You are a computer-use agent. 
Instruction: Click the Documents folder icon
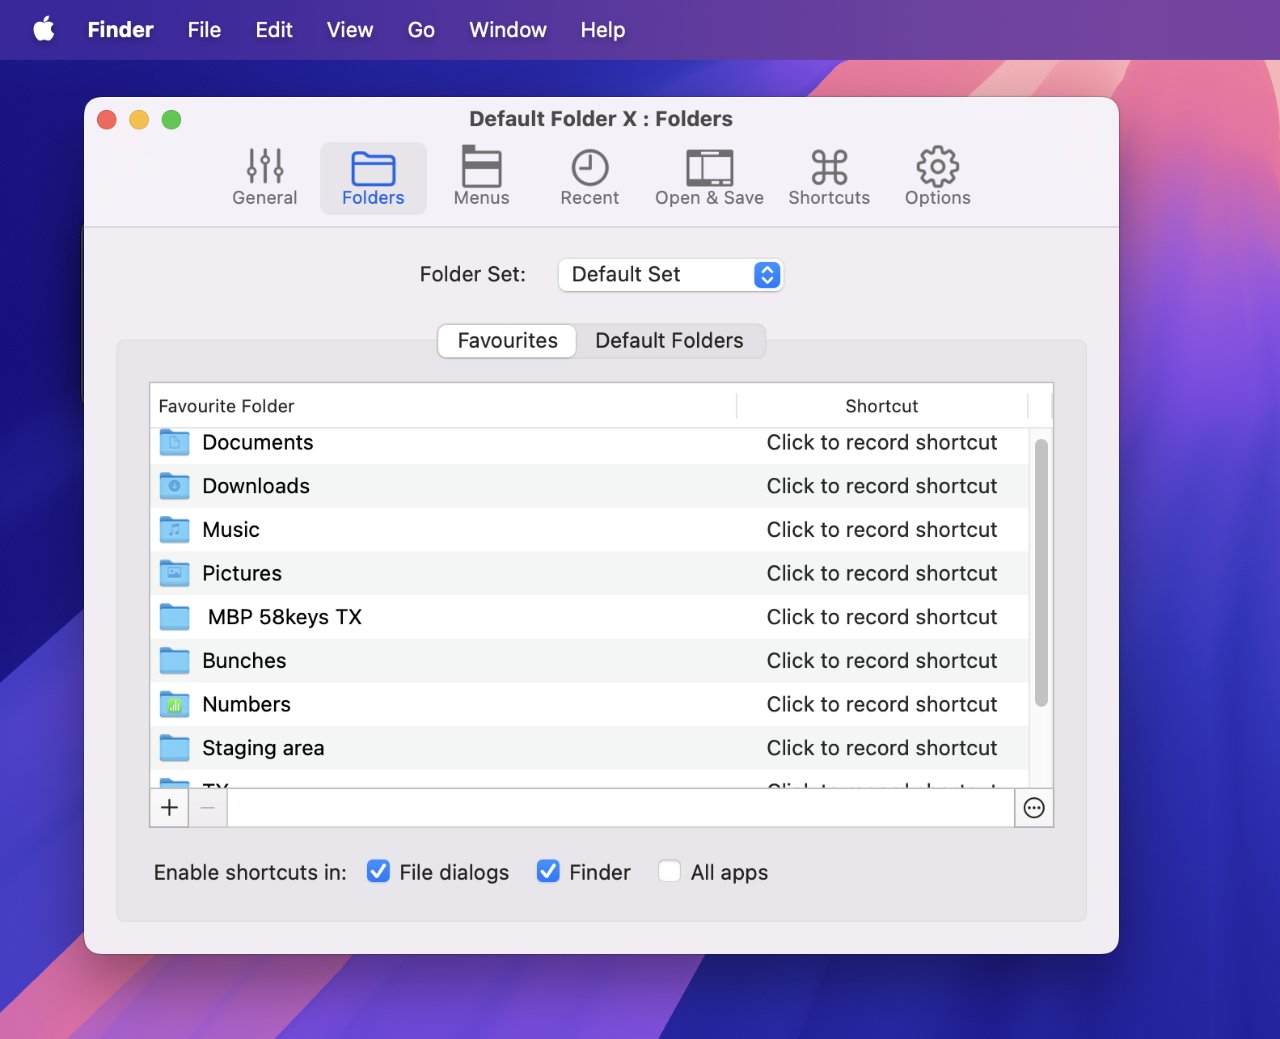(175, 442)
